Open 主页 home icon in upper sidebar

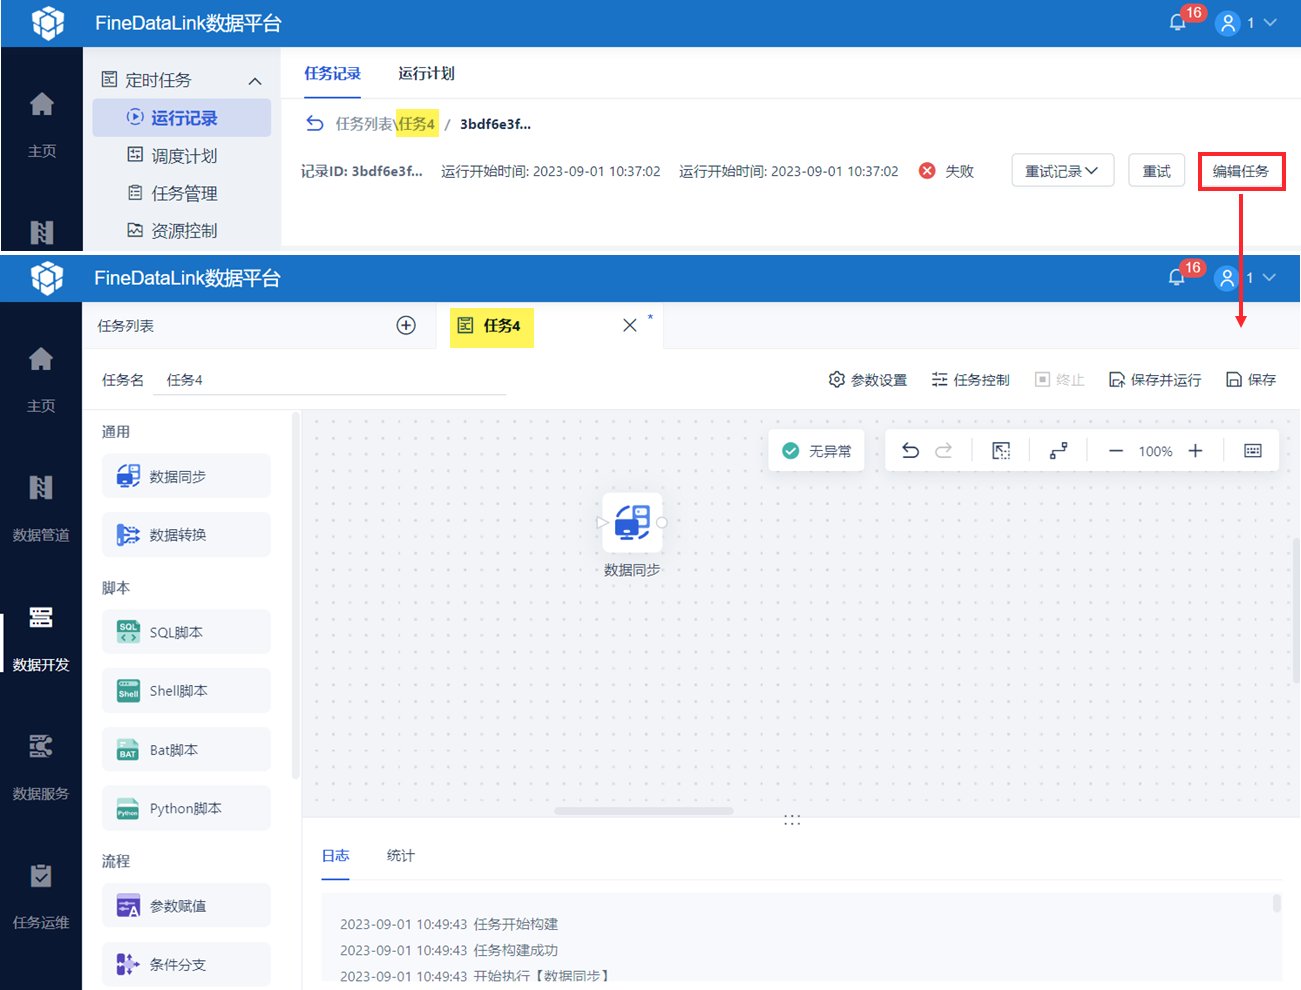(42, 104)
